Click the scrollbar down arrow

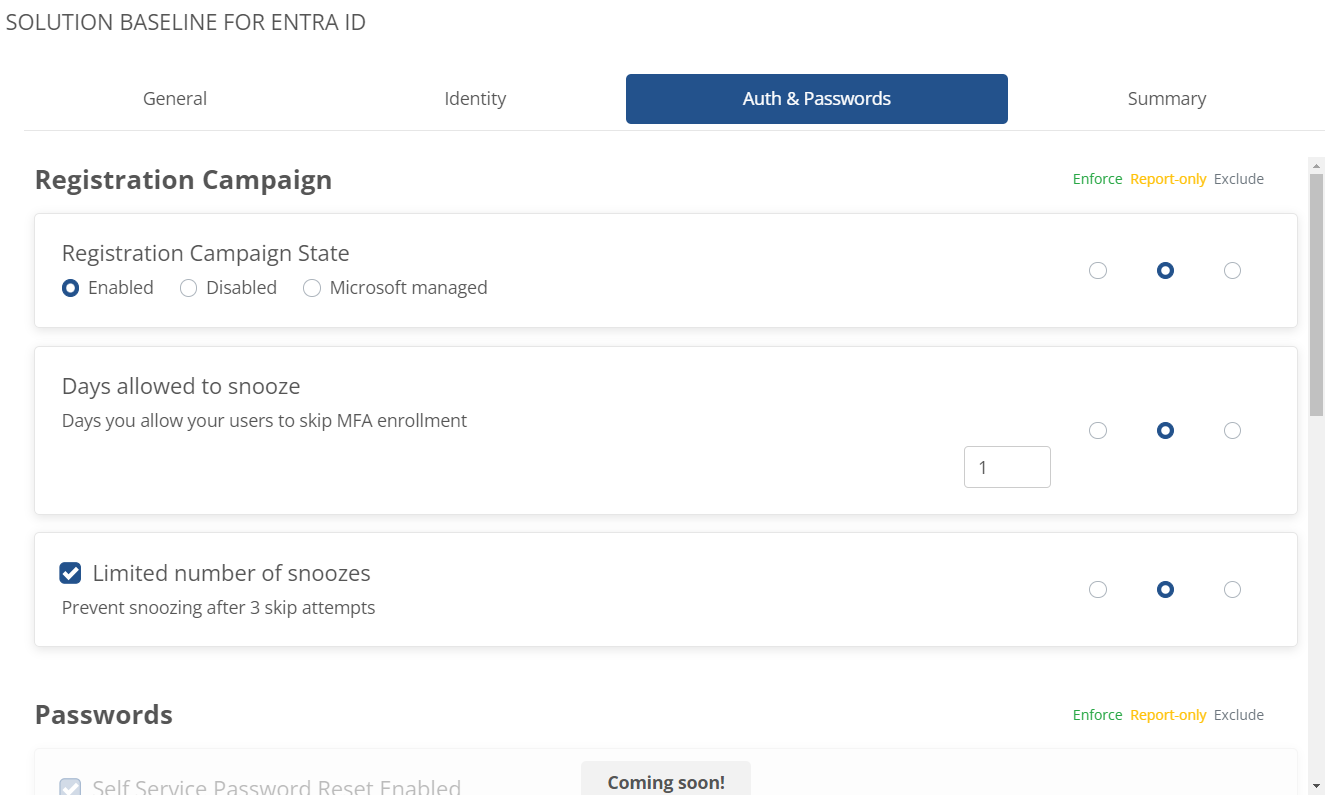click(1317, 785)
